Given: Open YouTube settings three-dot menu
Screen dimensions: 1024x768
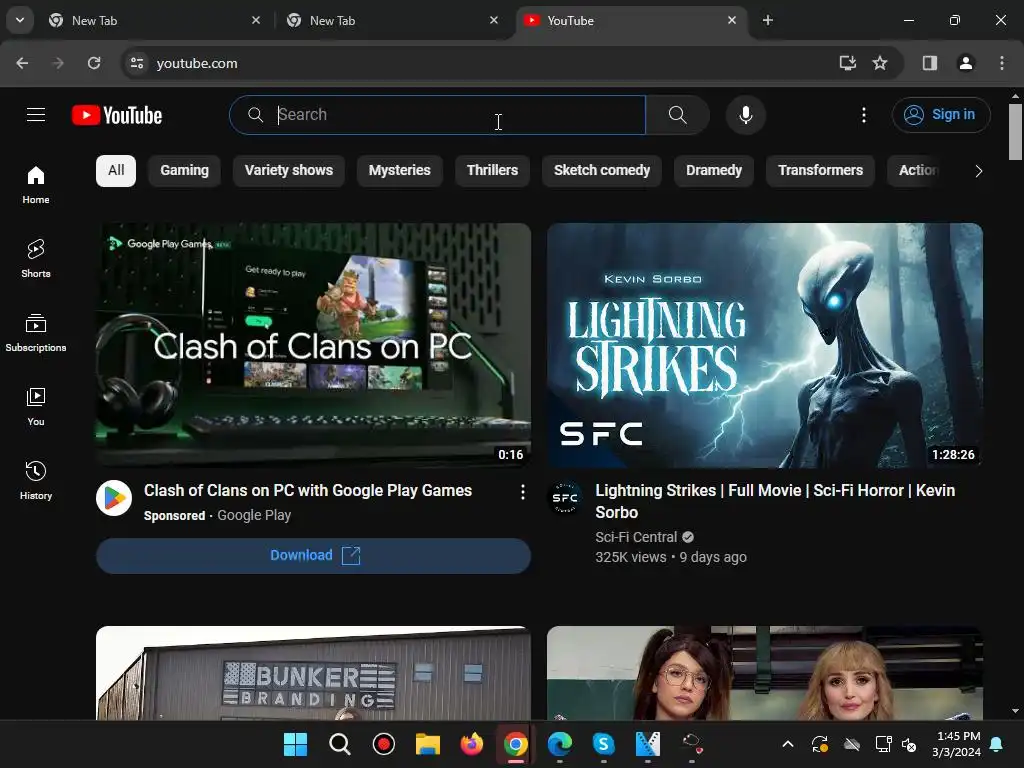Looking at the screenshot, I should point(863,115).
